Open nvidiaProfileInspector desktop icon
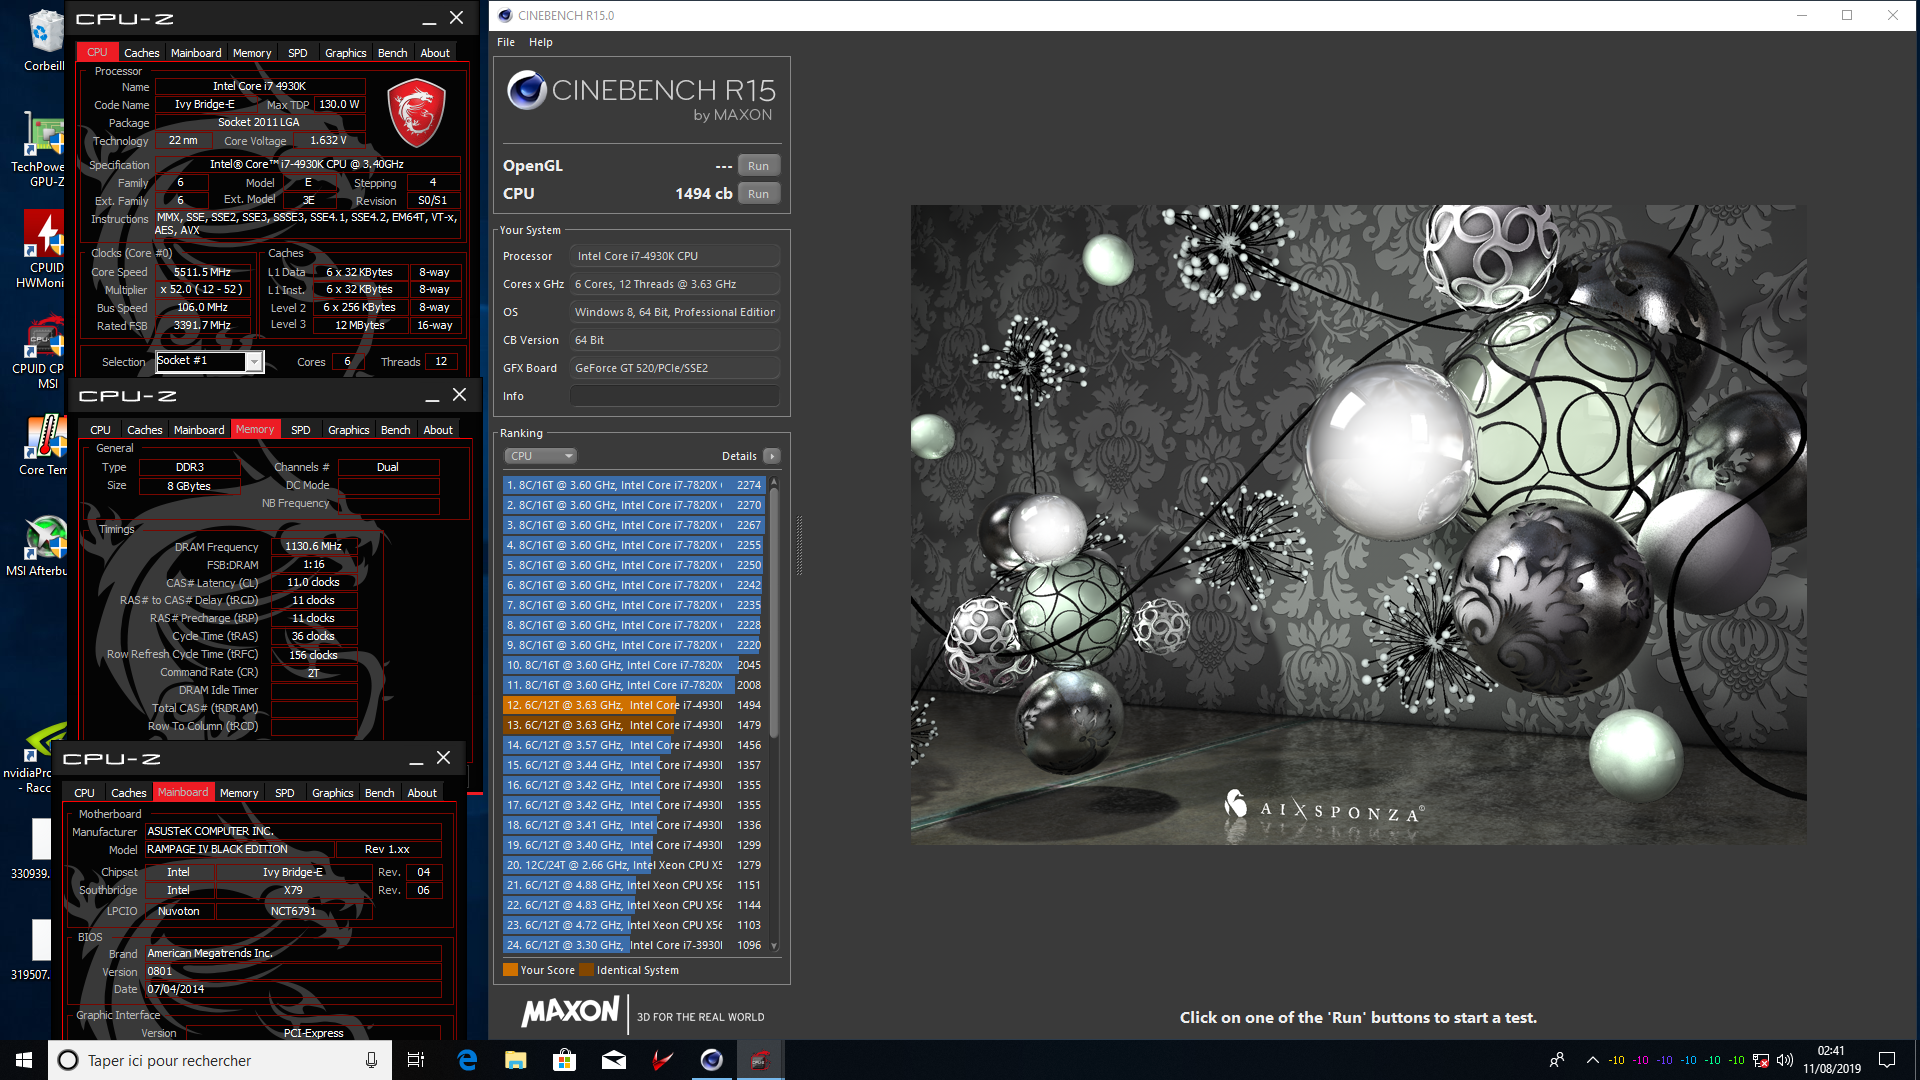The width and height of the screenshot is (1920, 1080). pyautogui.click(x=35, y=758)
